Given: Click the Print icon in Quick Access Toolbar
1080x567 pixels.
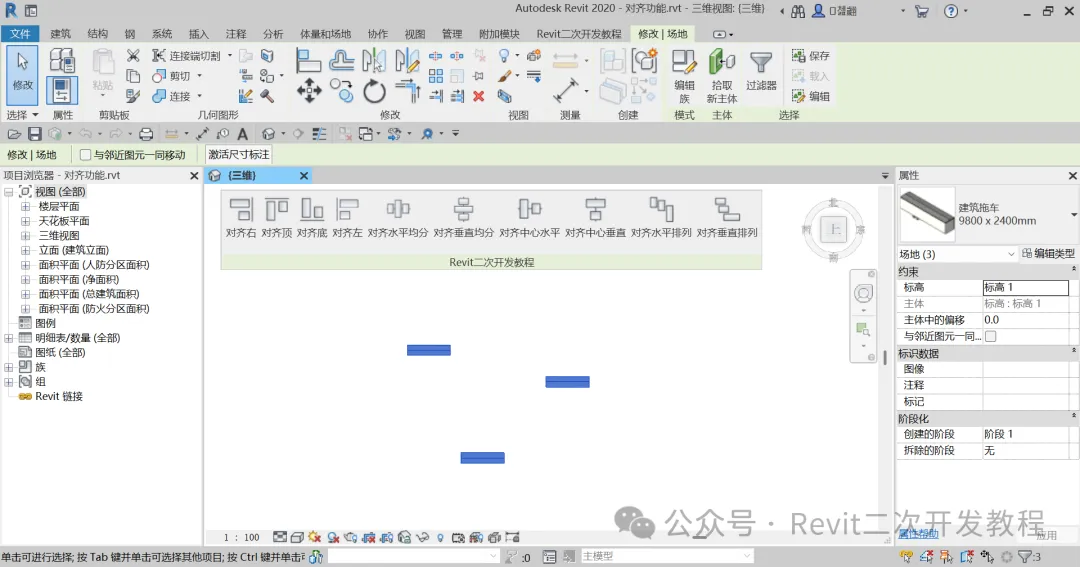Looking at the screenshot, I should pyautogui.click(x=146, y=134).
